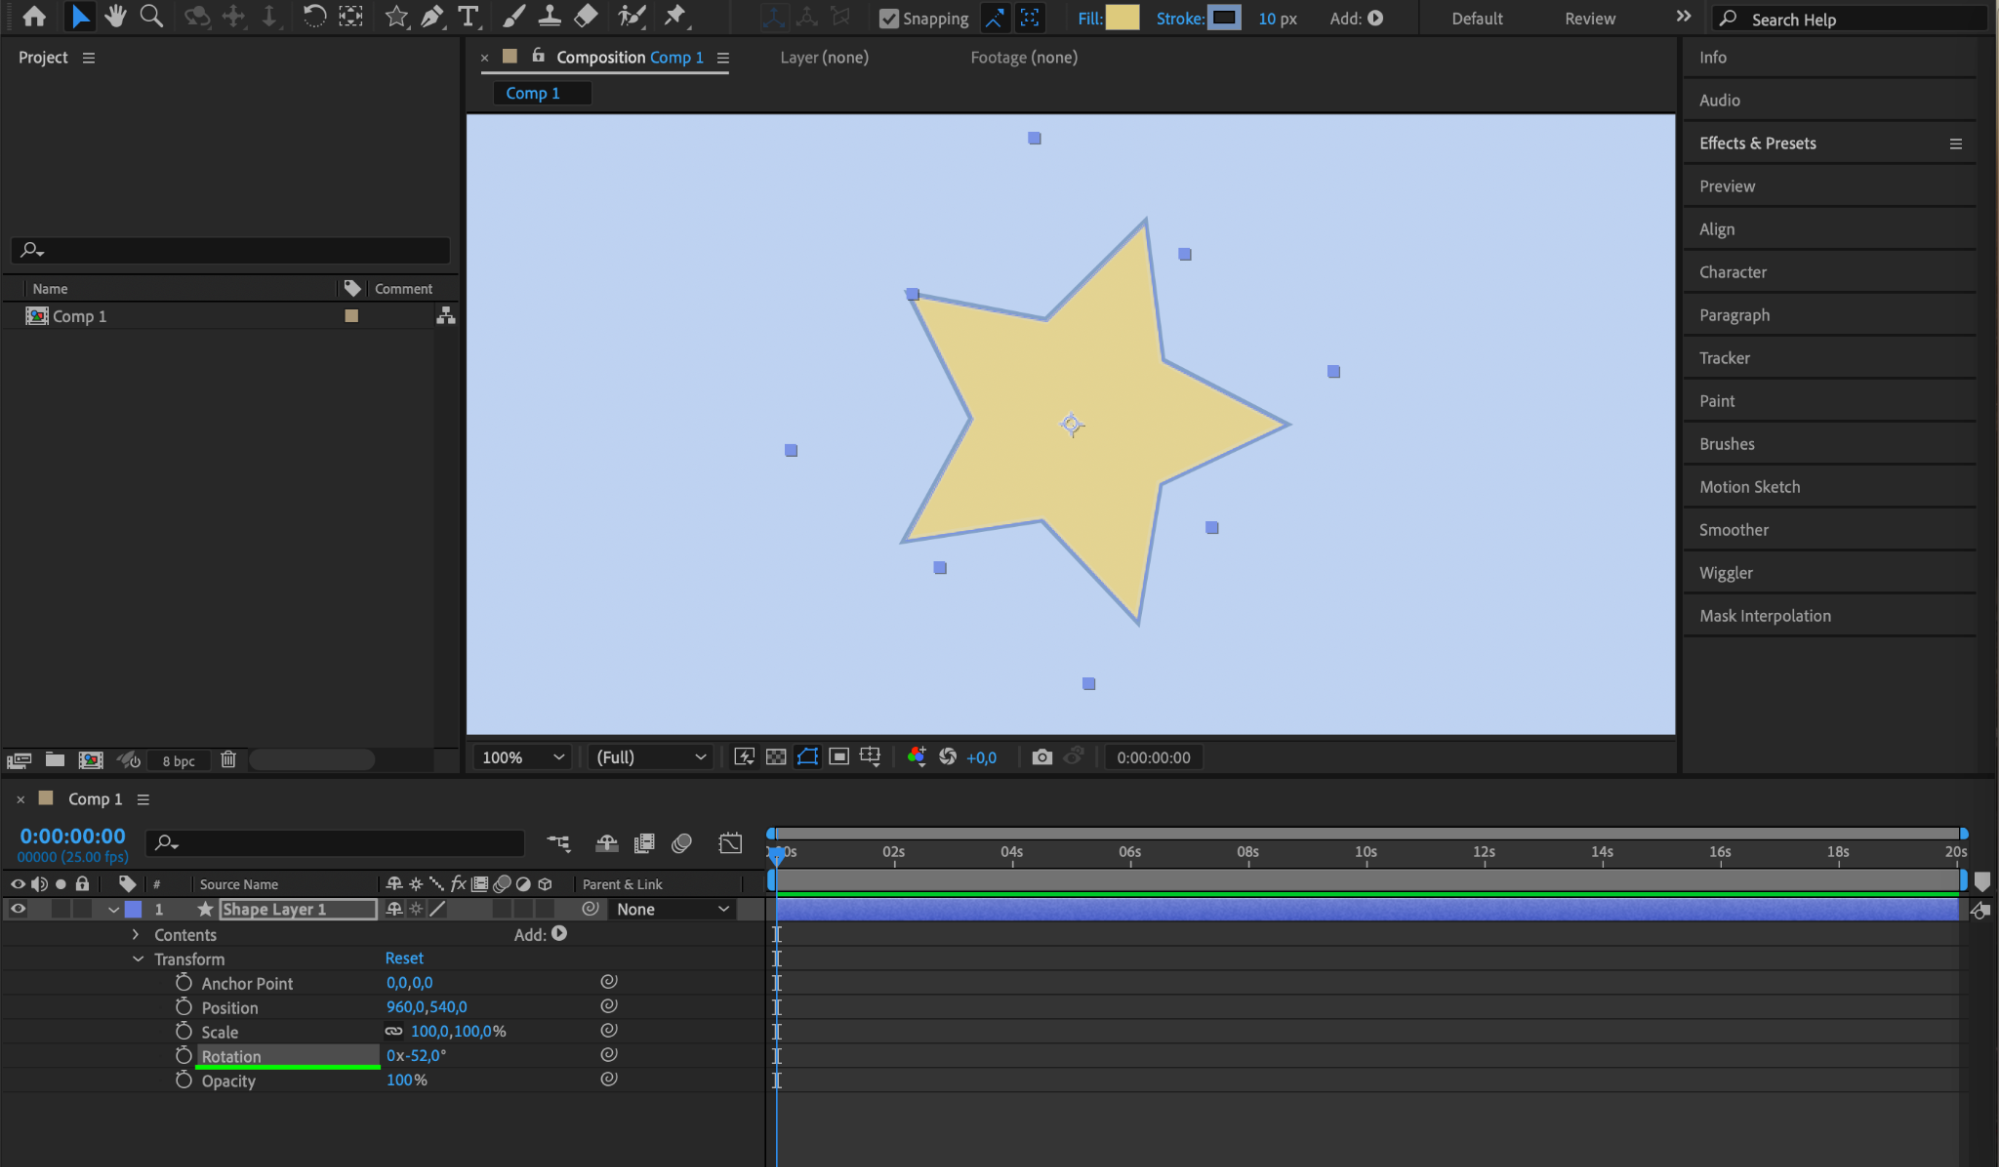Click the Take Snapshot camera icon
Screen dimensions: 1999x1168
click(x=1042, y=757)
